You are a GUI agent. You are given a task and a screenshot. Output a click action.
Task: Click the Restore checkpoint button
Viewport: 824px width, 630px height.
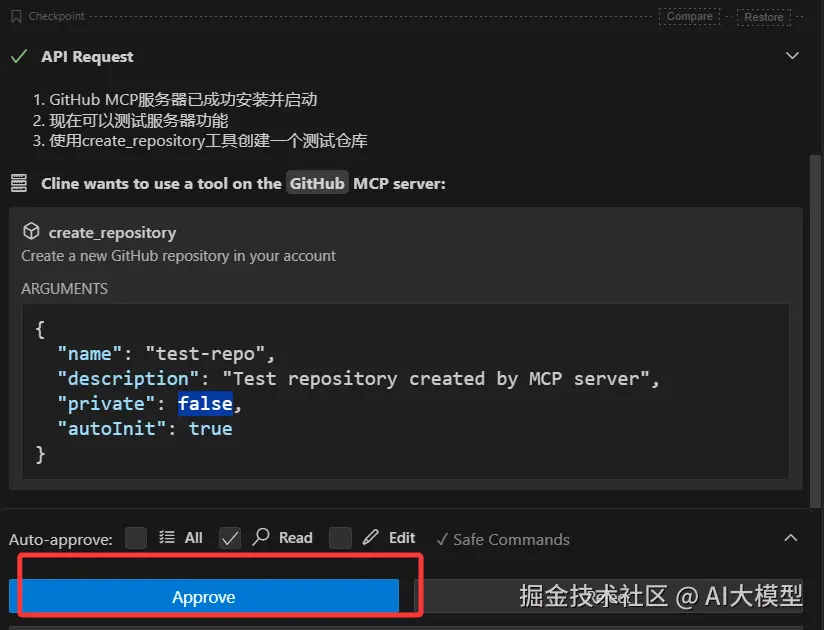click(763, 17)
